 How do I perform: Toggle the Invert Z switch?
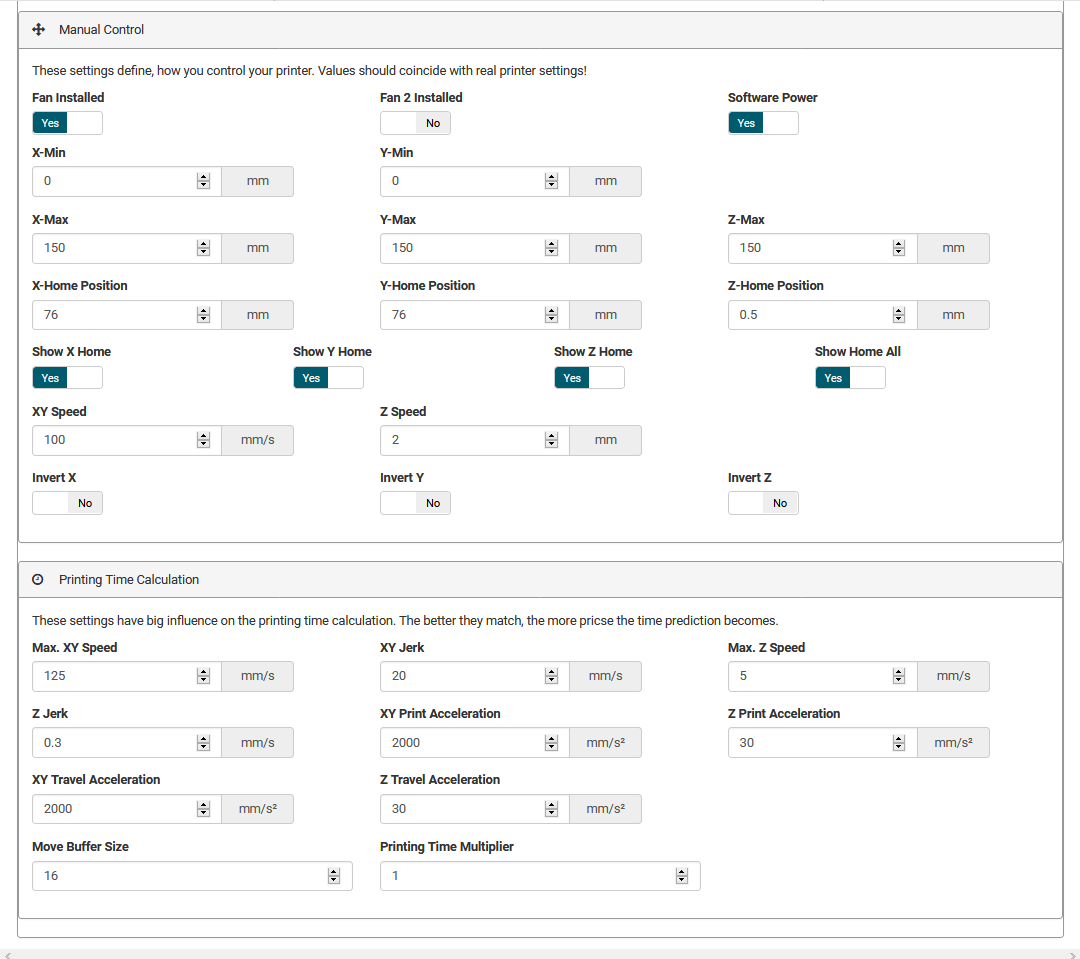coord(763,503)
